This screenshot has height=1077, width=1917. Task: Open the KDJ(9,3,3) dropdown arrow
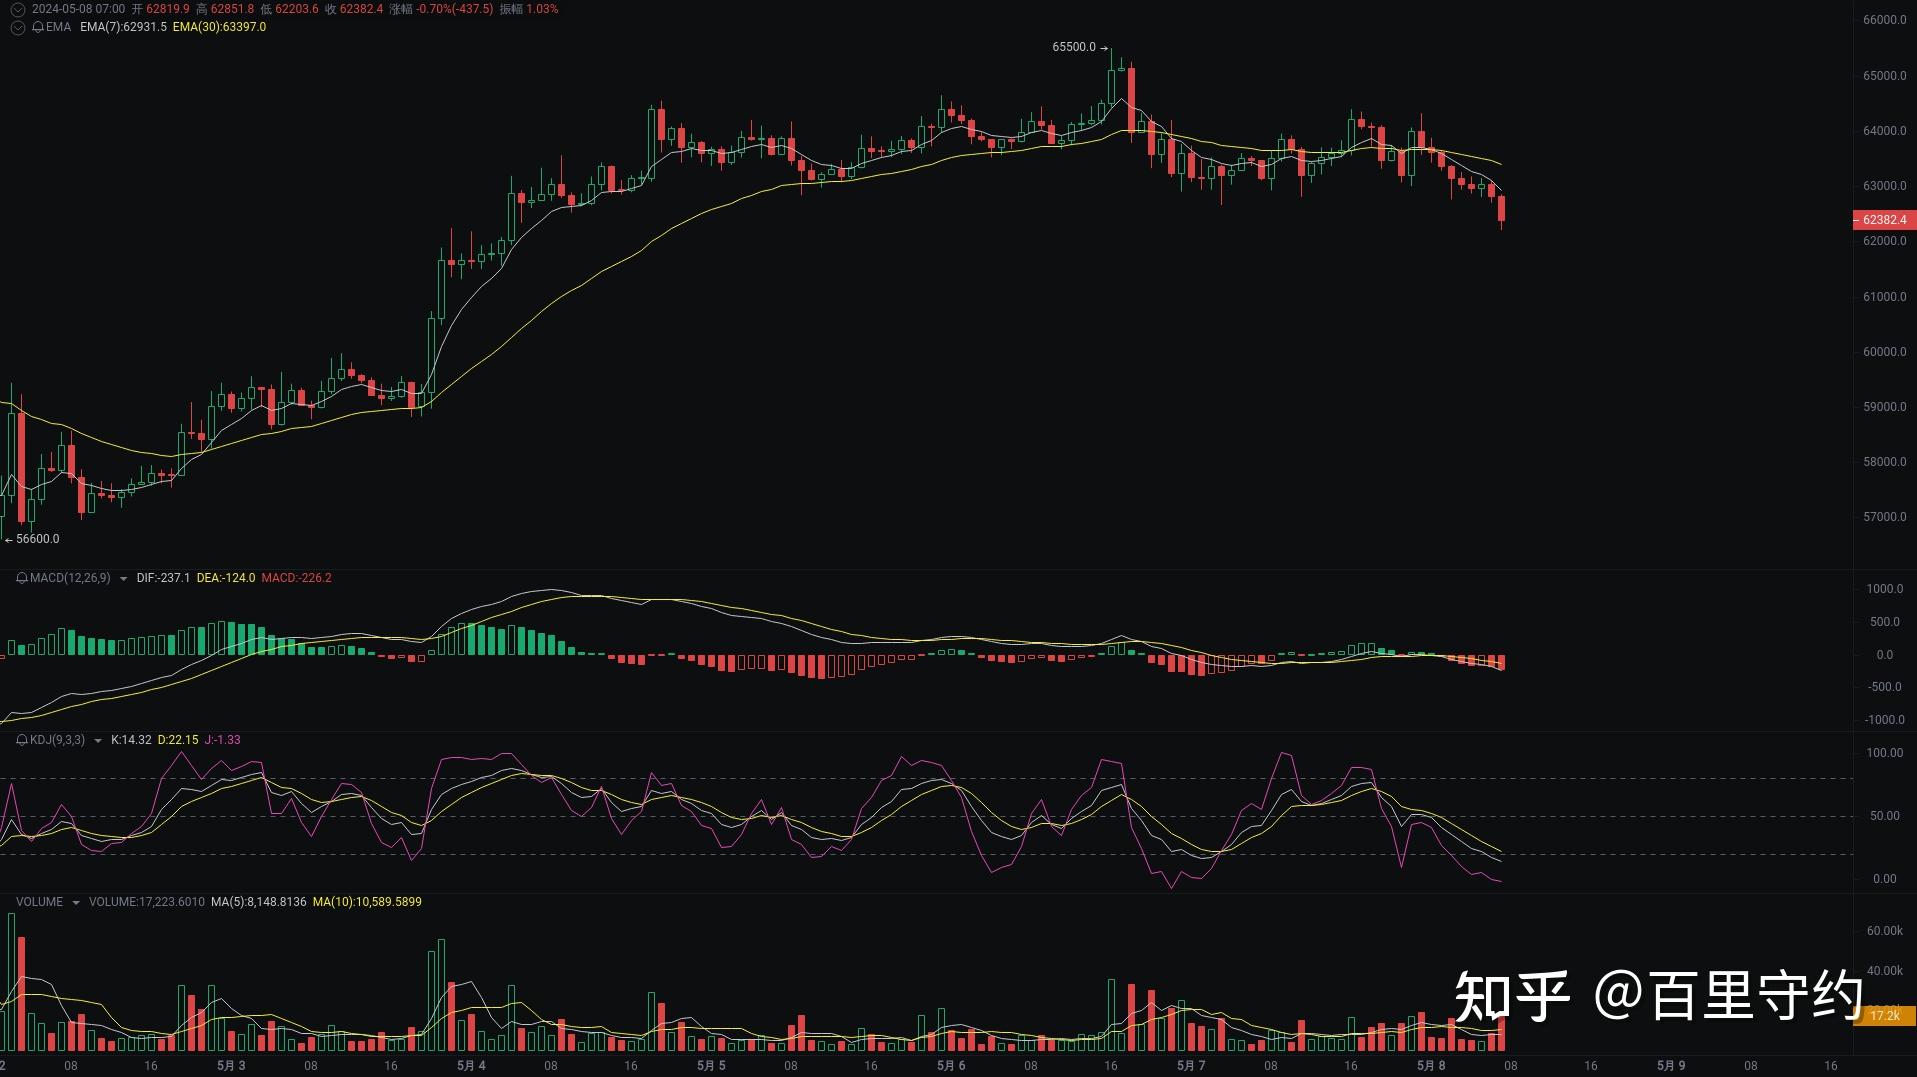(97, 741)
